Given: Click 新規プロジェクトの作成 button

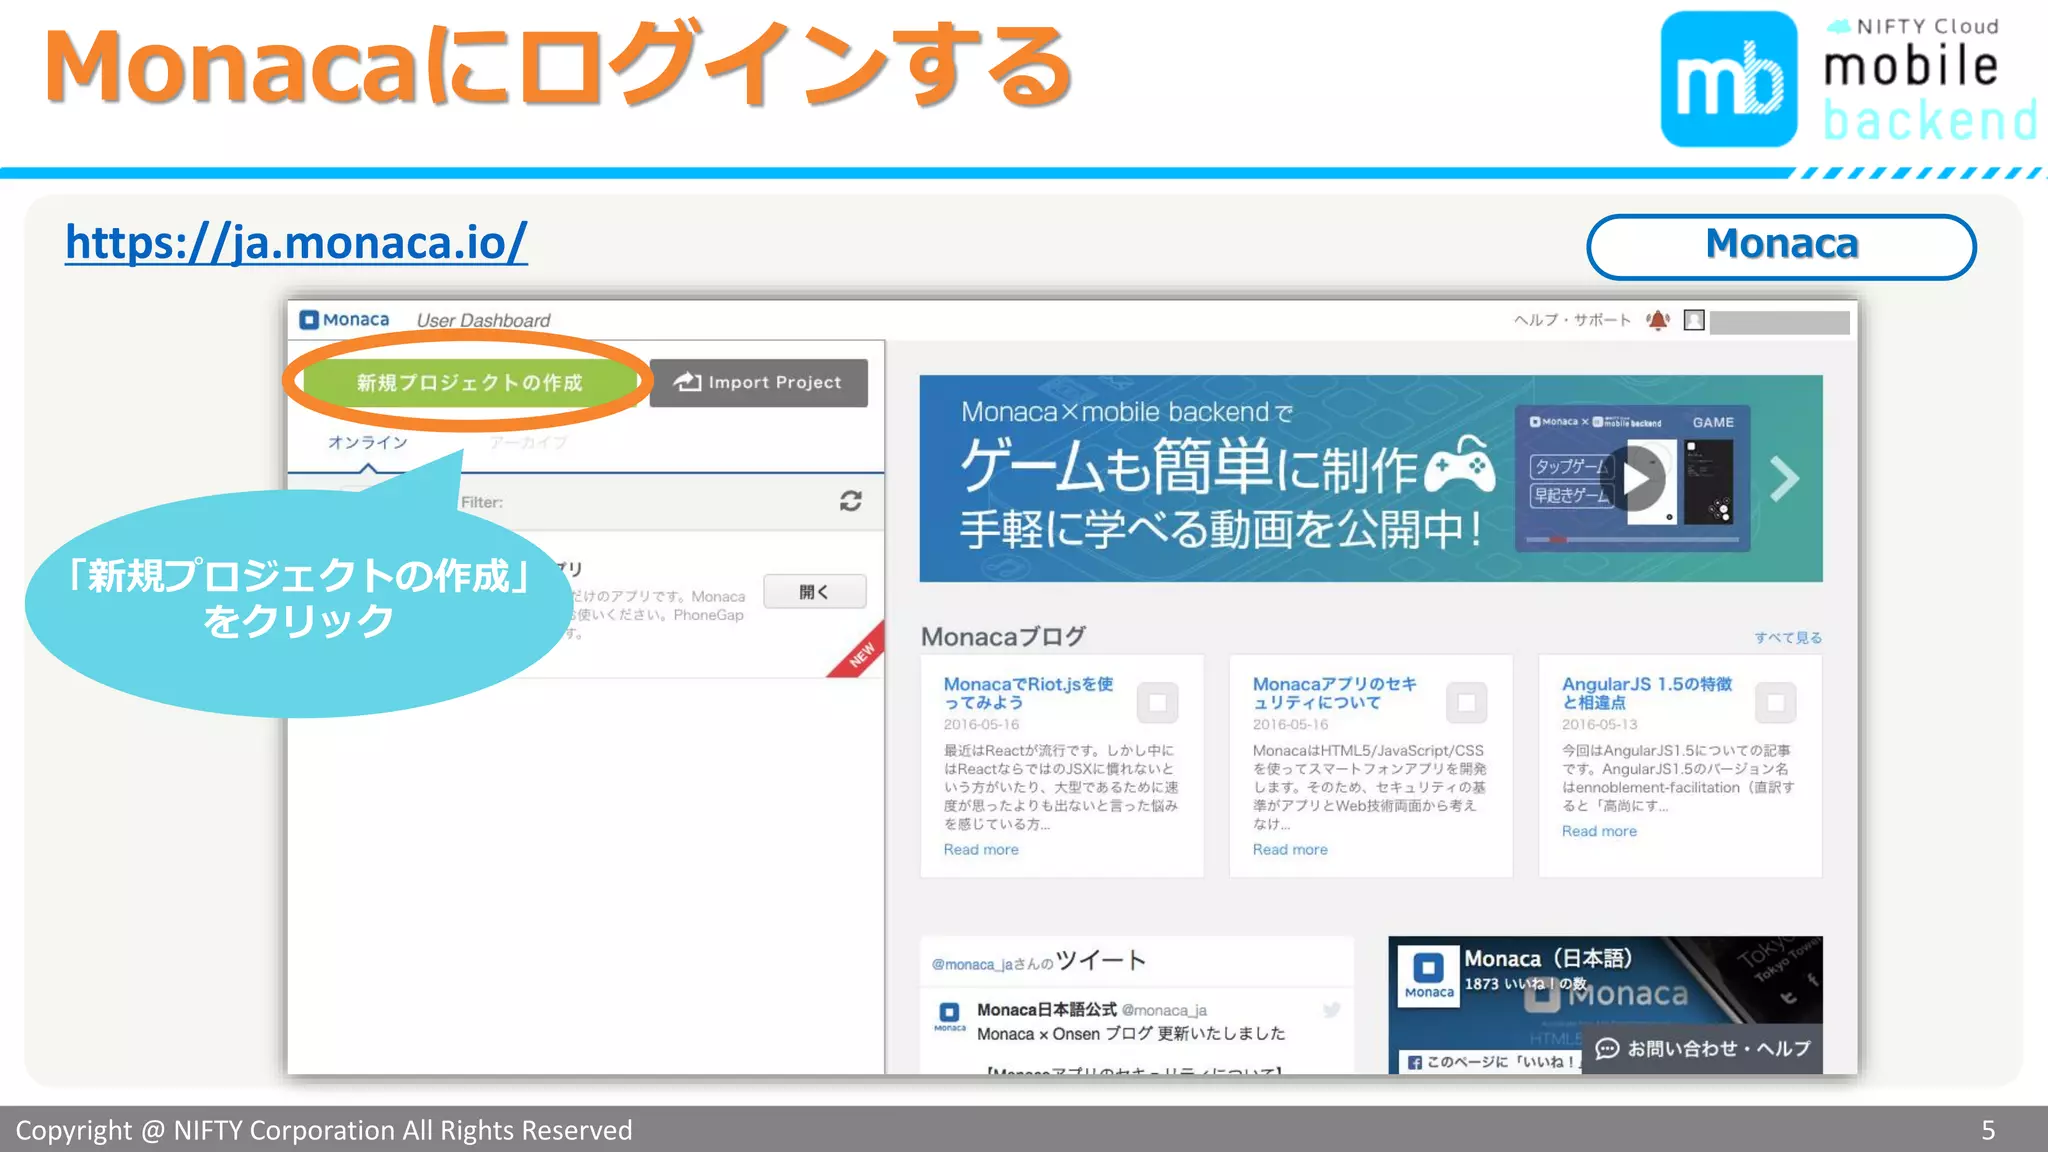Looking at the screenshot, I should pos(469,383).
